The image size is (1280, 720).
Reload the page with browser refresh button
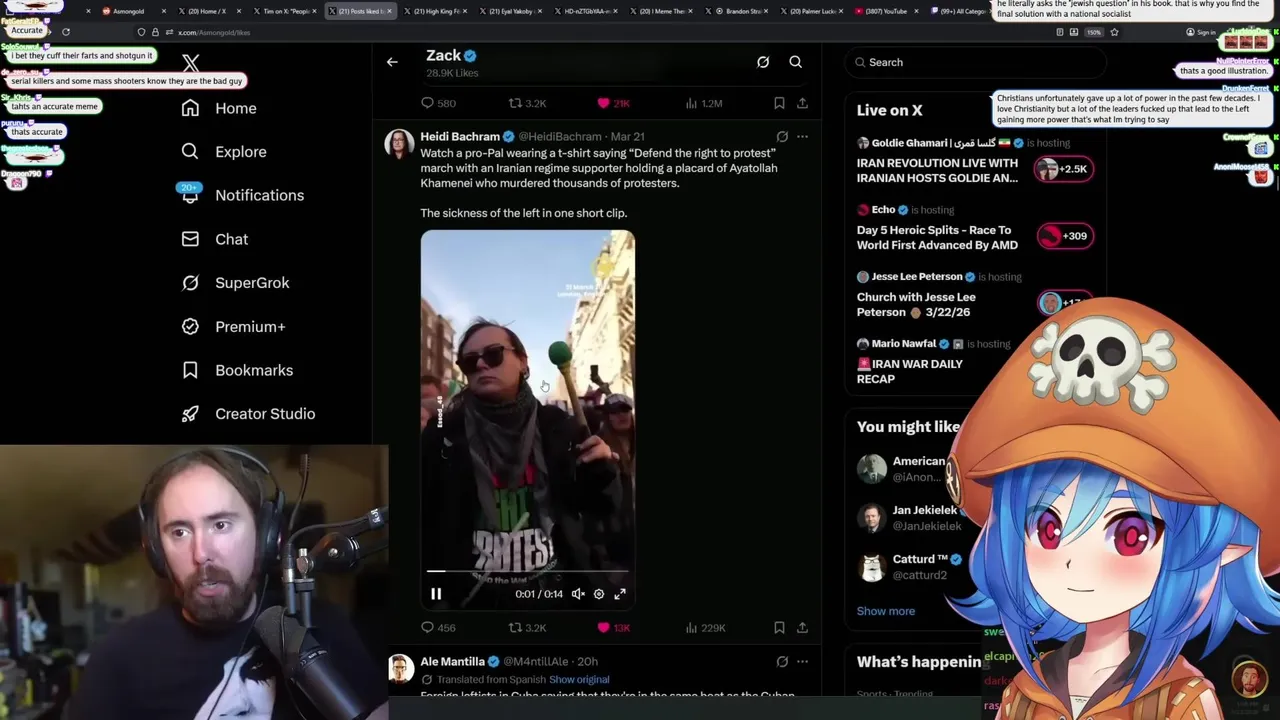pyautogui.click(x=66, y=32)
